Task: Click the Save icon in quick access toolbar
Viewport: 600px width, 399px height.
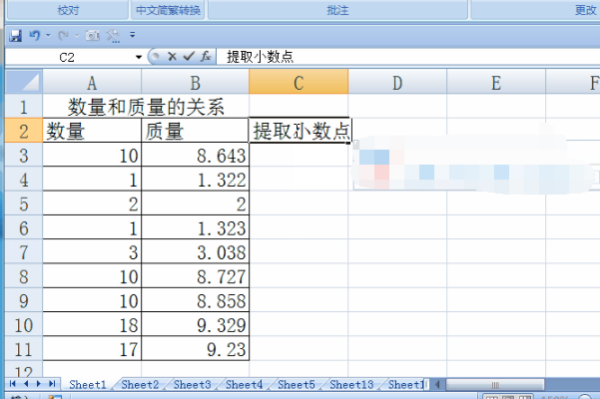Action: pos(15,36)
